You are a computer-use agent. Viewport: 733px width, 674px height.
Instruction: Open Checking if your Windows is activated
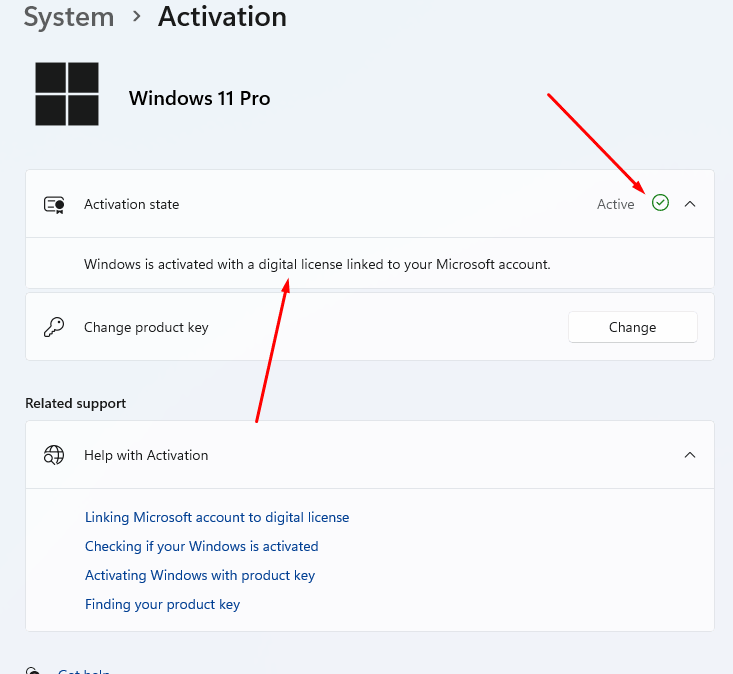tap(201, 546)
